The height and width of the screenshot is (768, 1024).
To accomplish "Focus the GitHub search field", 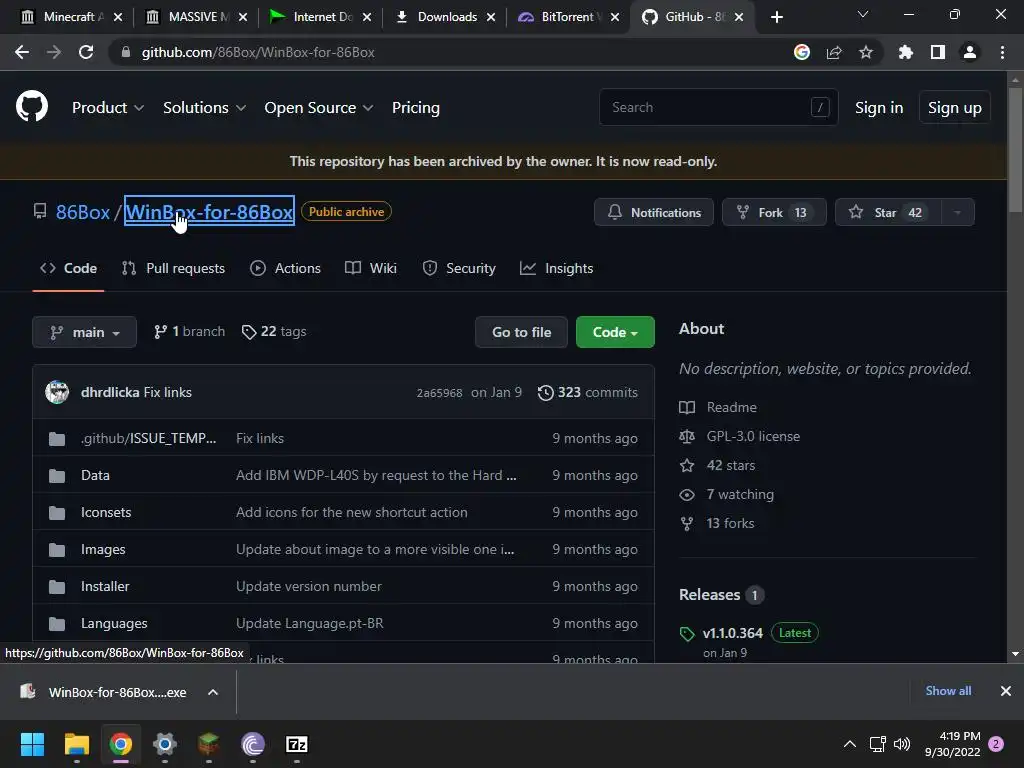I will [718, 107].
